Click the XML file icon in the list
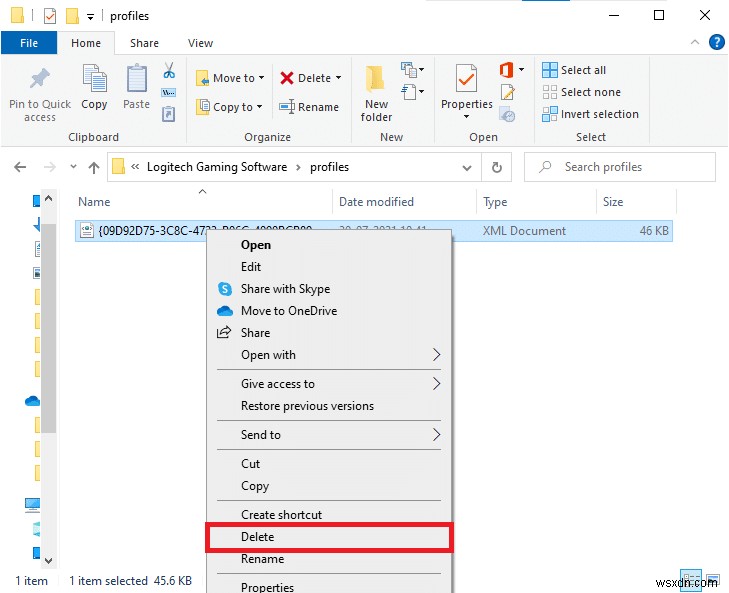The height and width of the screenshot is (593, 729). (87, 230)
